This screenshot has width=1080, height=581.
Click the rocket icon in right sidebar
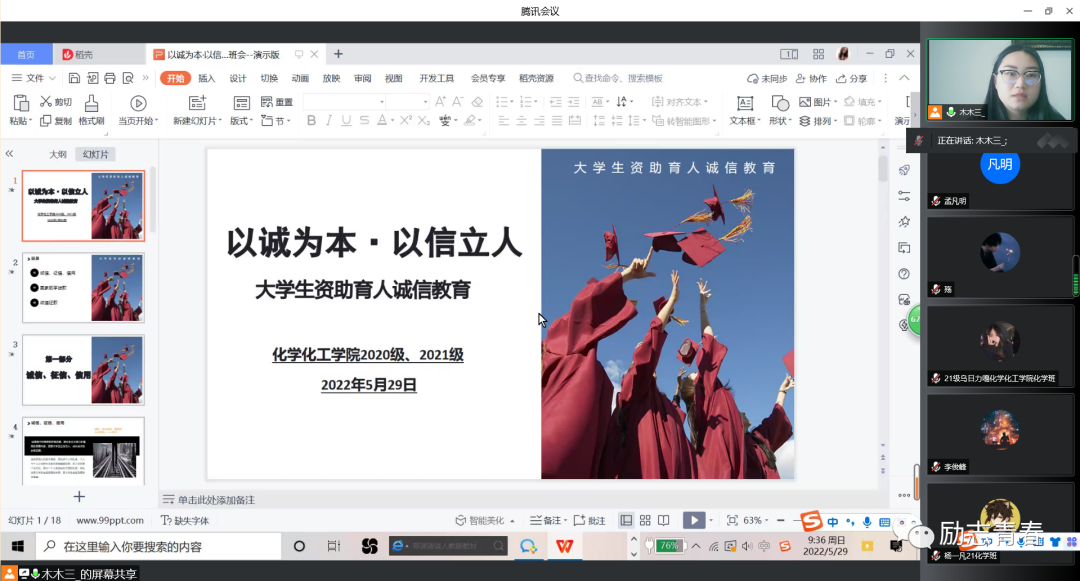point(904,170)
